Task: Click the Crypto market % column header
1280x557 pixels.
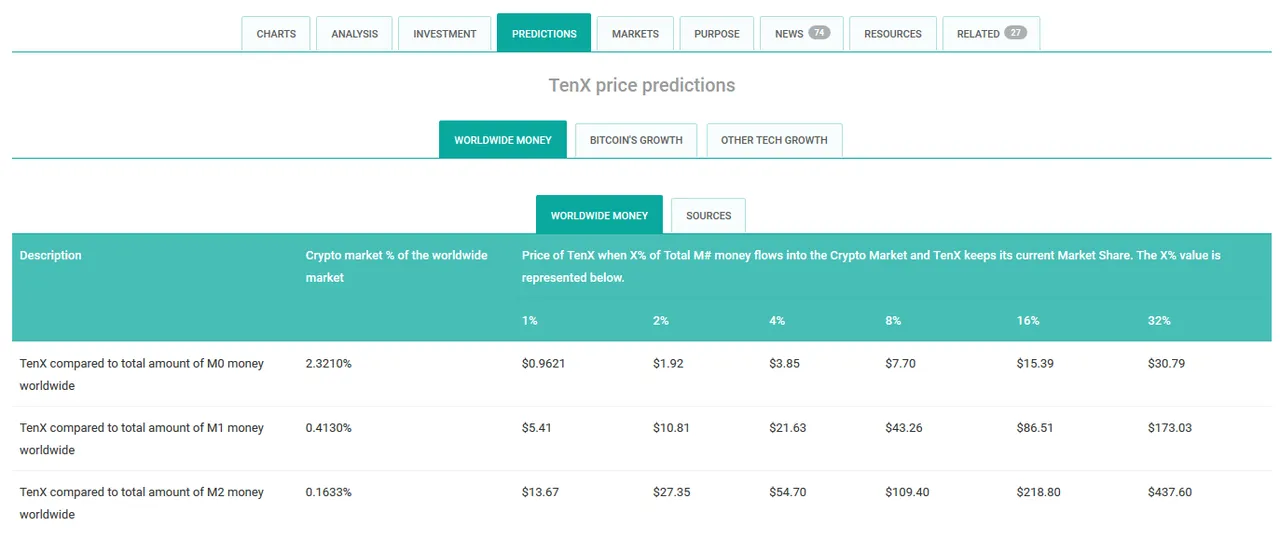Action: (x=397, y=266)
